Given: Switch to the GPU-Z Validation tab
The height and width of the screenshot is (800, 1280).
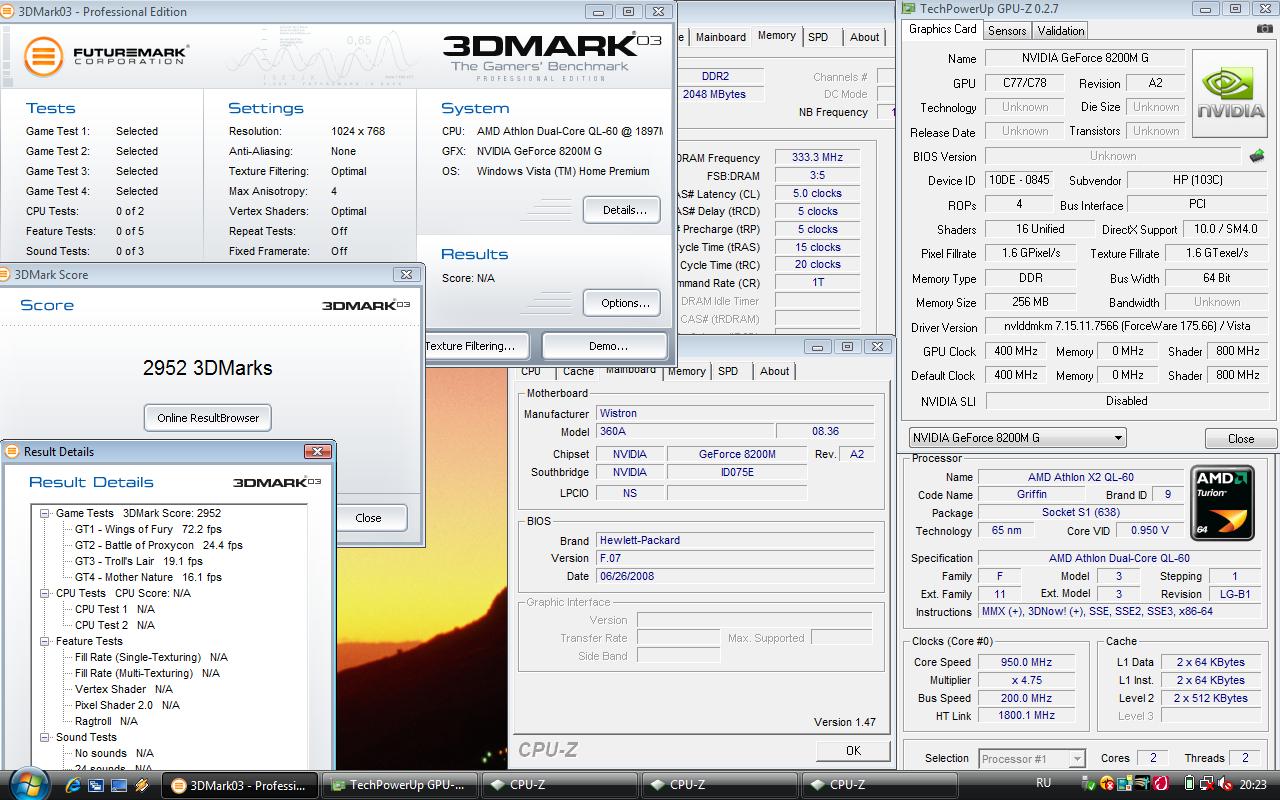Looking at the screenshot, I should point(1061,31).
